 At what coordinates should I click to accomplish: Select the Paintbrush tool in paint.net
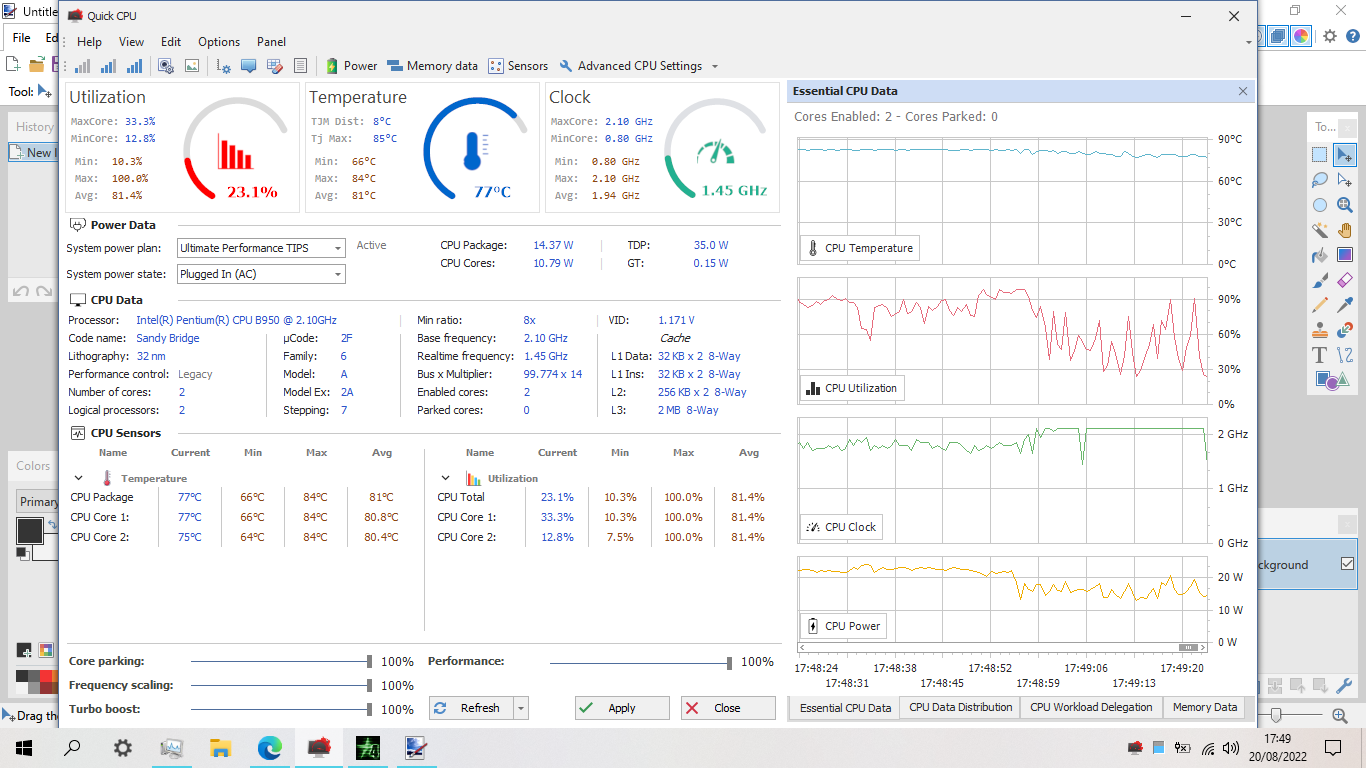click(x=1320, y=280)
